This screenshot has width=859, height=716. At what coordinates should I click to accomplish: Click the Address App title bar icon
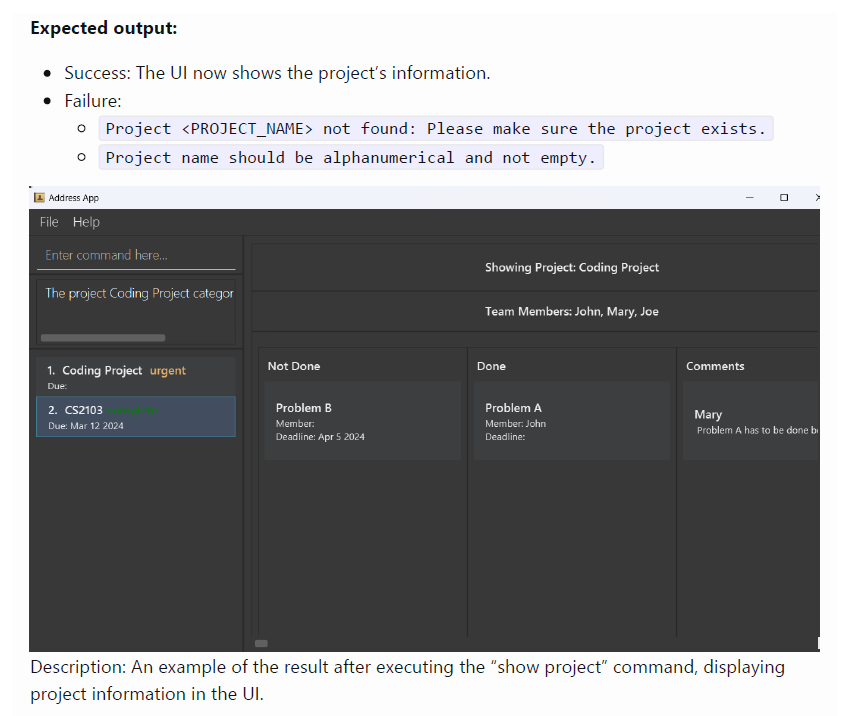tap(40, 198)
